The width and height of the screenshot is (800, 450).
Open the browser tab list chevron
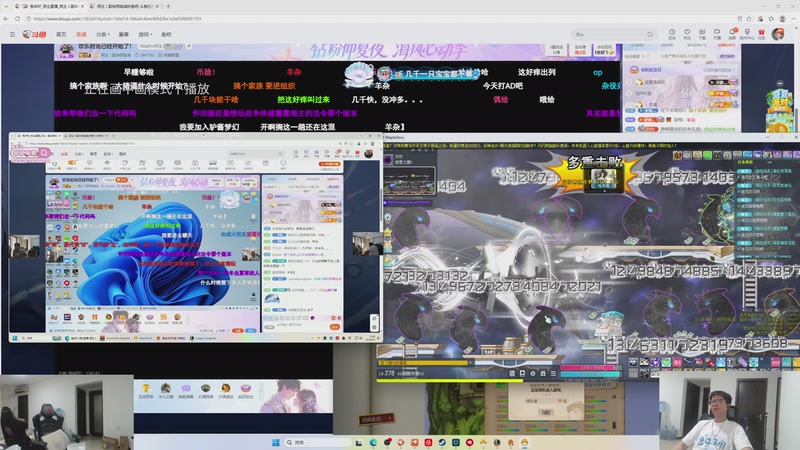(x=5, y=6)
